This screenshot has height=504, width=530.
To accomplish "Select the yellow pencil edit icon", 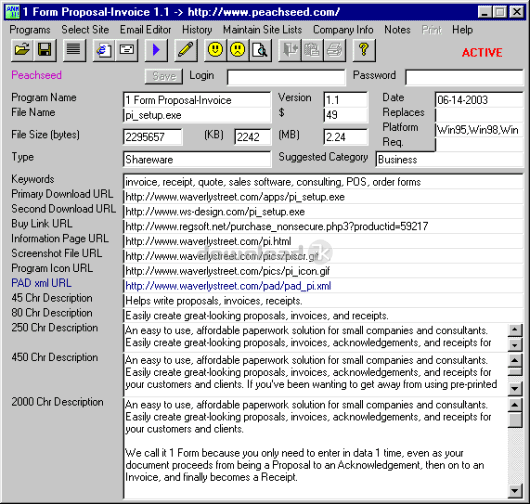I will (x=186, y=50).
